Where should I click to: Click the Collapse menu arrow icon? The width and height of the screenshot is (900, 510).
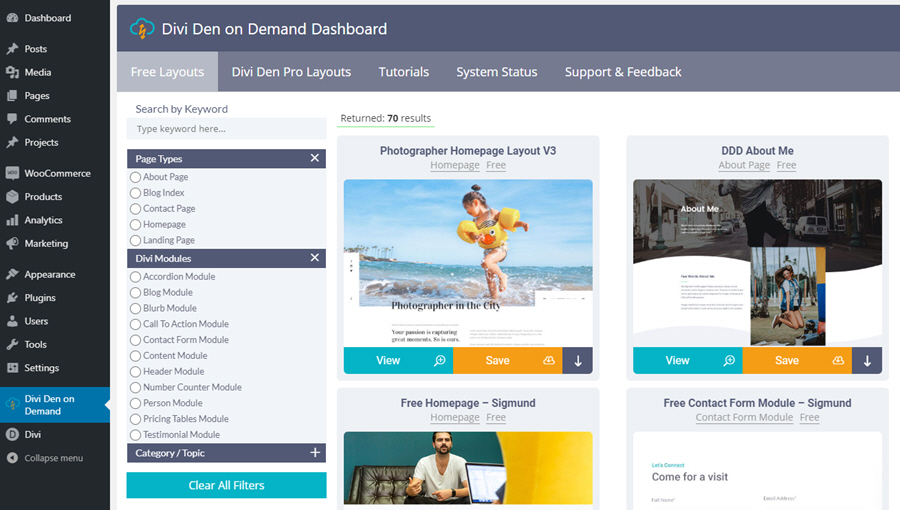tap(12, 458)
